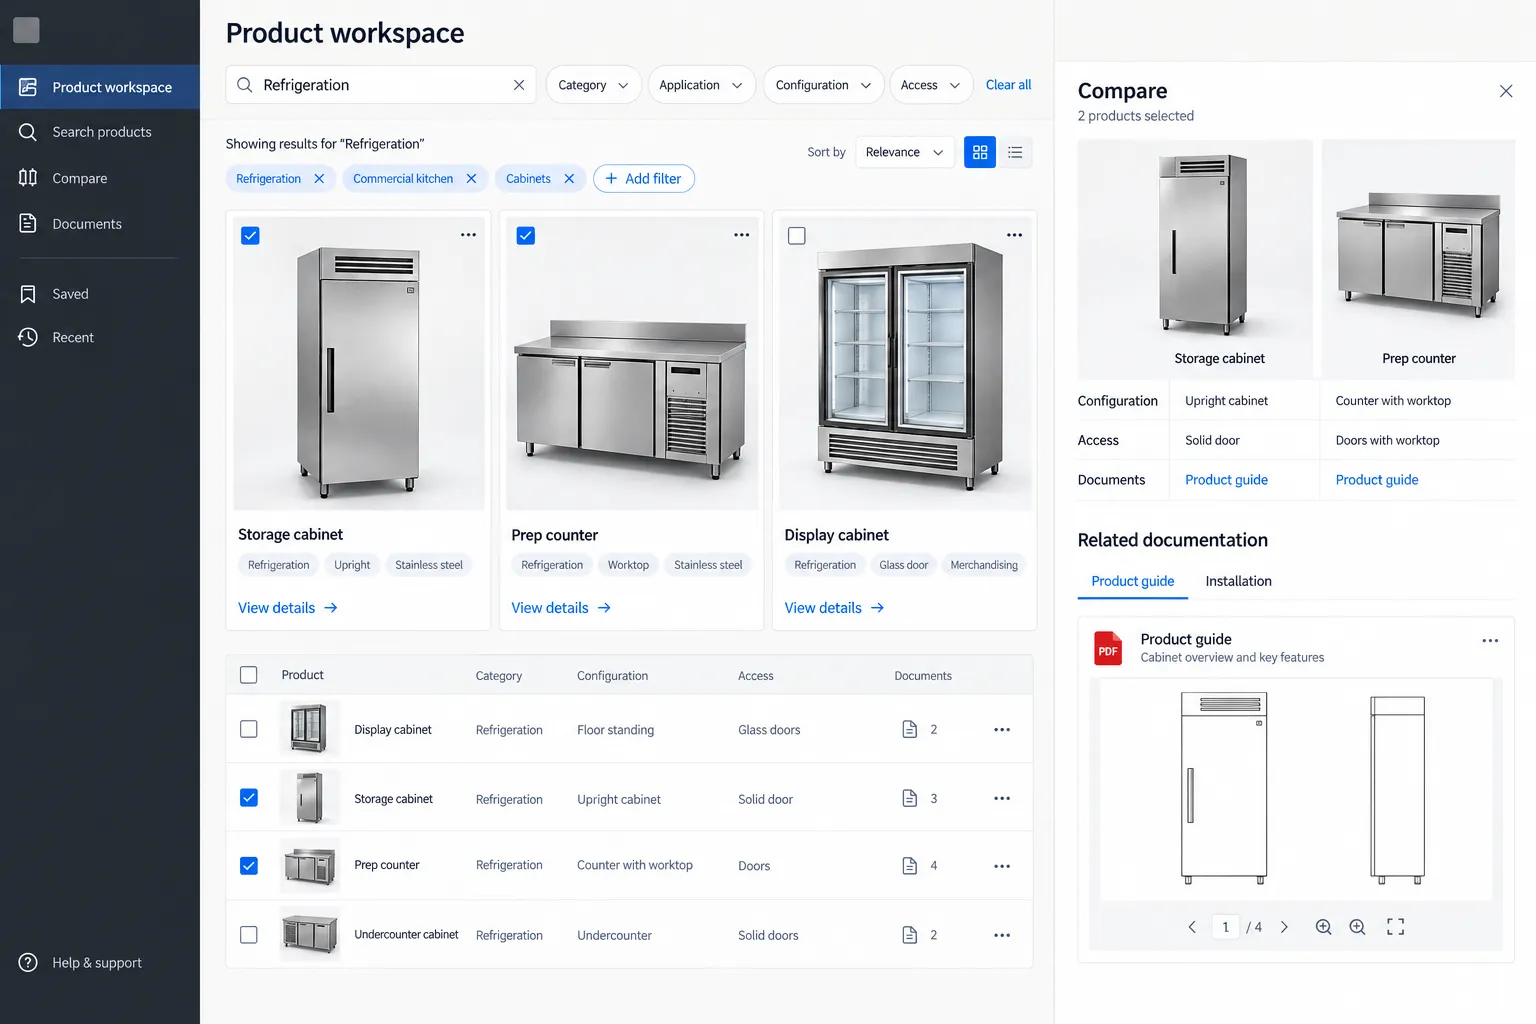1536x1024 pixels.
Task: Check the Display cabinet card checkbox
Action: click(797, 236)
